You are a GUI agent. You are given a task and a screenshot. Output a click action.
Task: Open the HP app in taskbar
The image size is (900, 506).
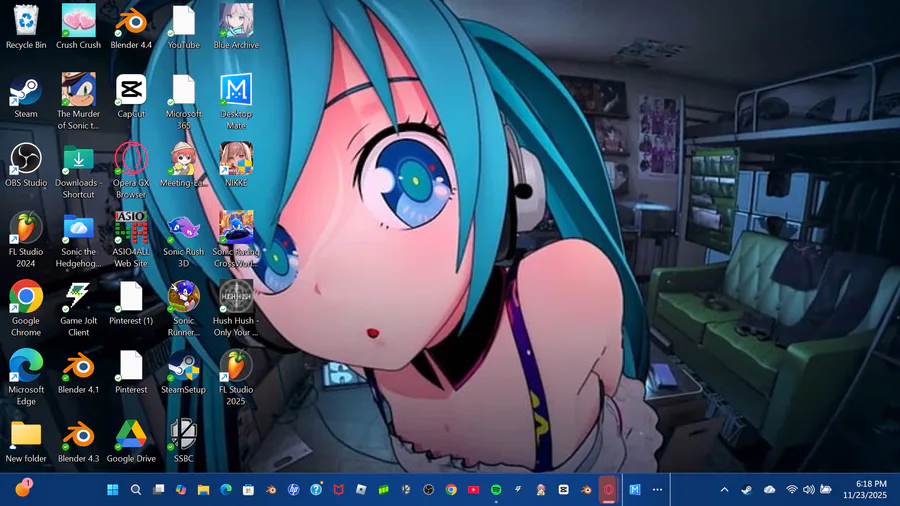point(293,489)
